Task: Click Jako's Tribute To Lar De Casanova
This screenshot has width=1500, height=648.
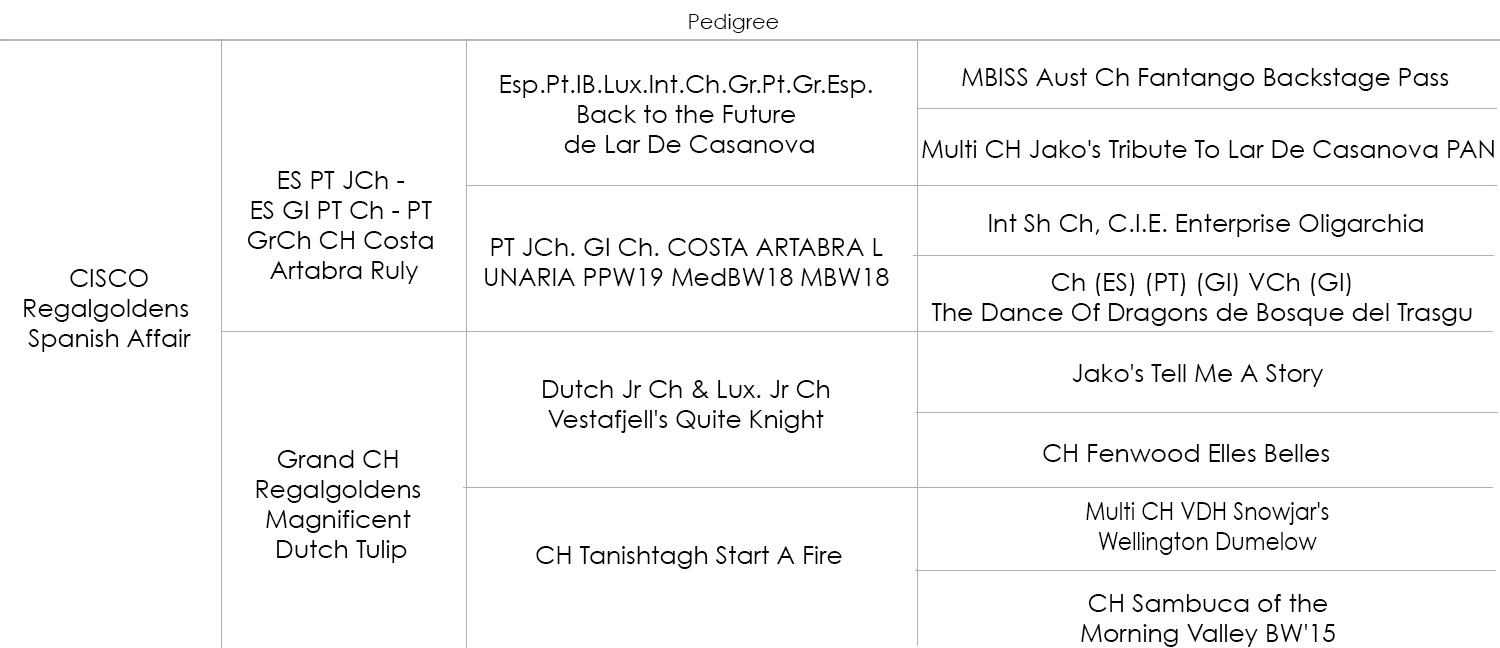Action: (x=1207, y=150)
